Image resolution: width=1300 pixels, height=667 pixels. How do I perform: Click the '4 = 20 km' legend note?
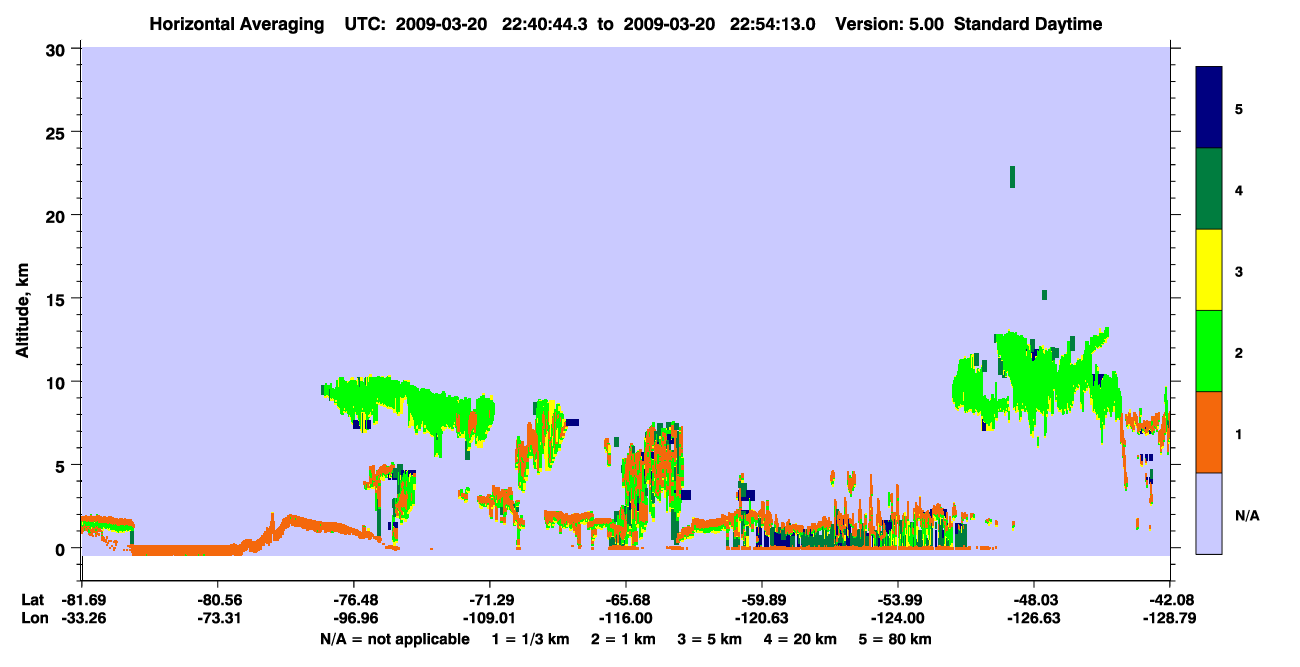point(800,639)
